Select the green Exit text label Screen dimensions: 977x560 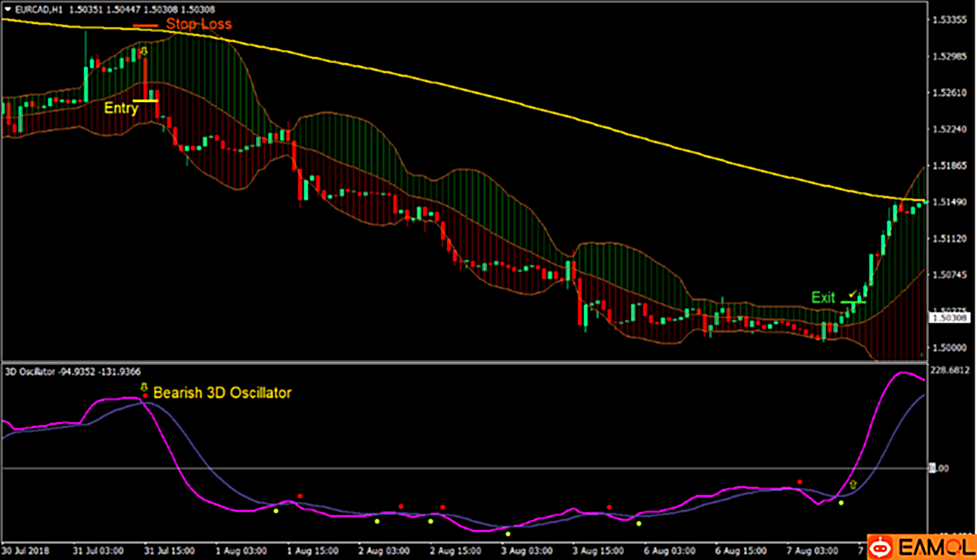pos(823,297)
